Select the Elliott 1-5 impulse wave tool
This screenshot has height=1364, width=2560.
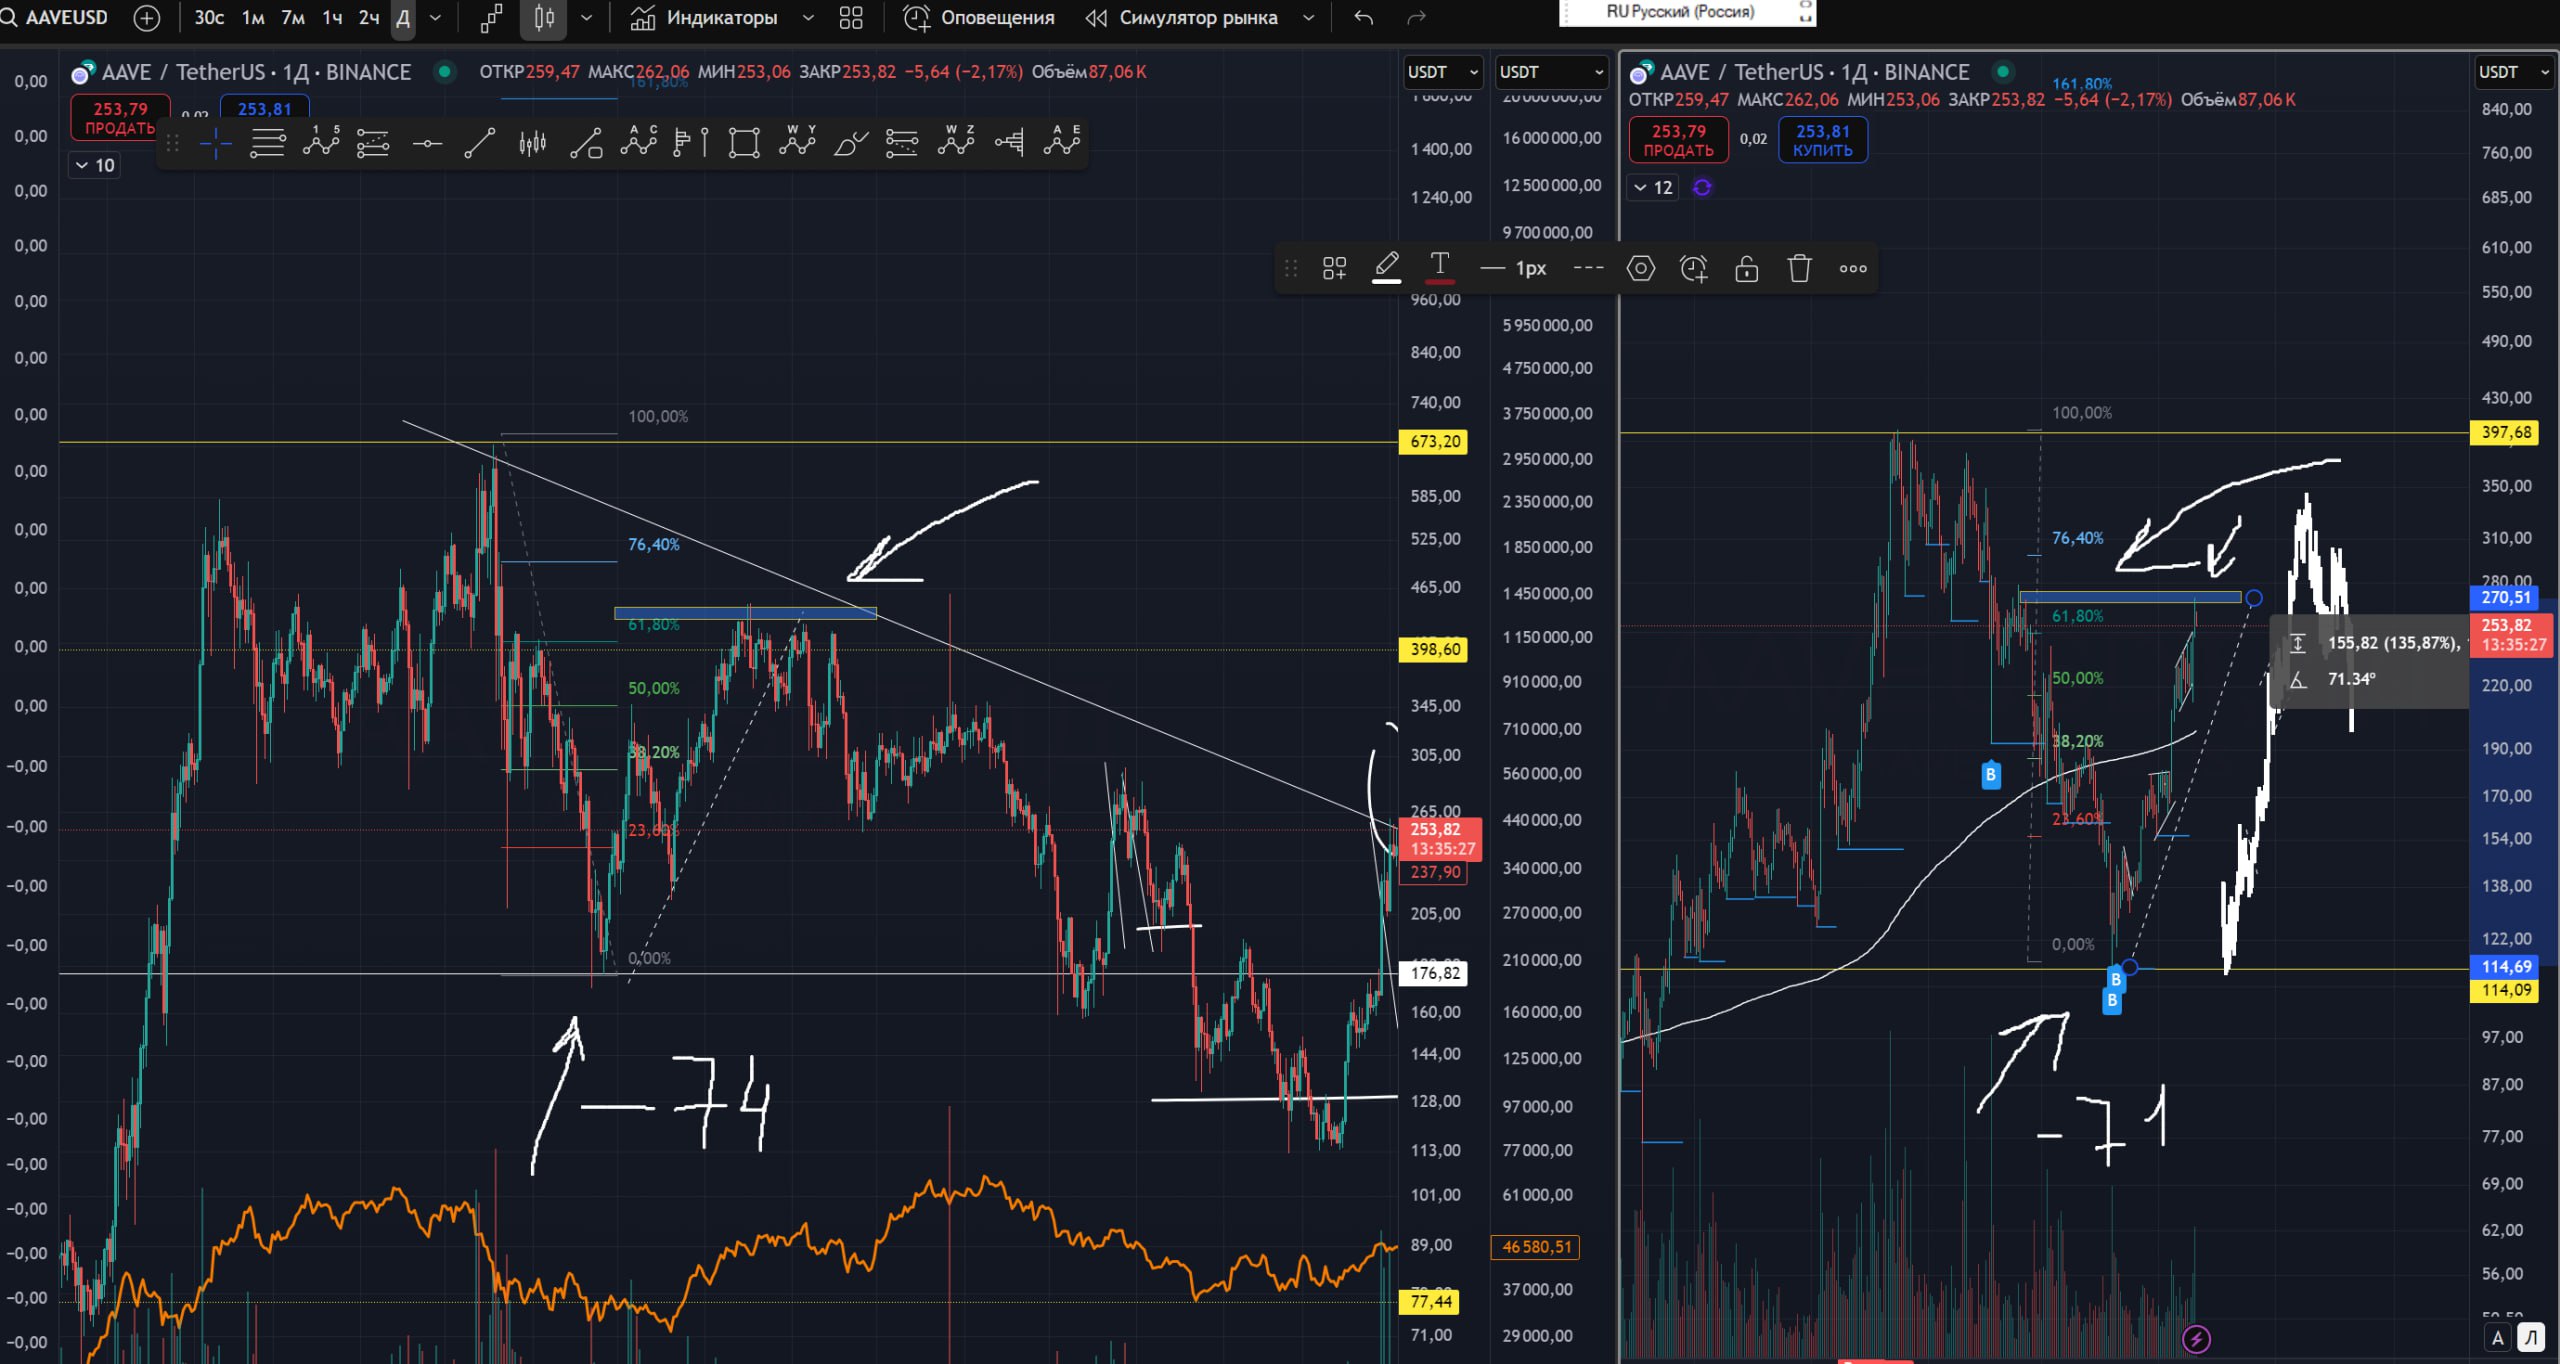click(x=321, y=143)
